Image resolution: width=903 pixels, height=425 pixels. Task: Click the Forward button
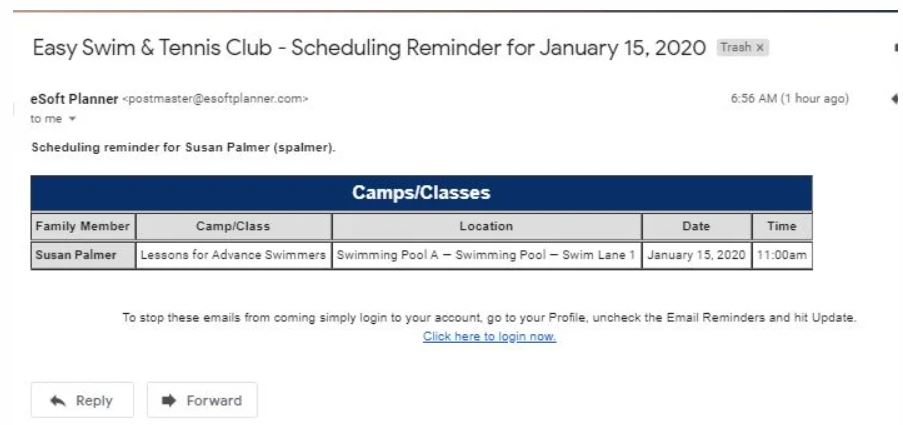(202, 400)
